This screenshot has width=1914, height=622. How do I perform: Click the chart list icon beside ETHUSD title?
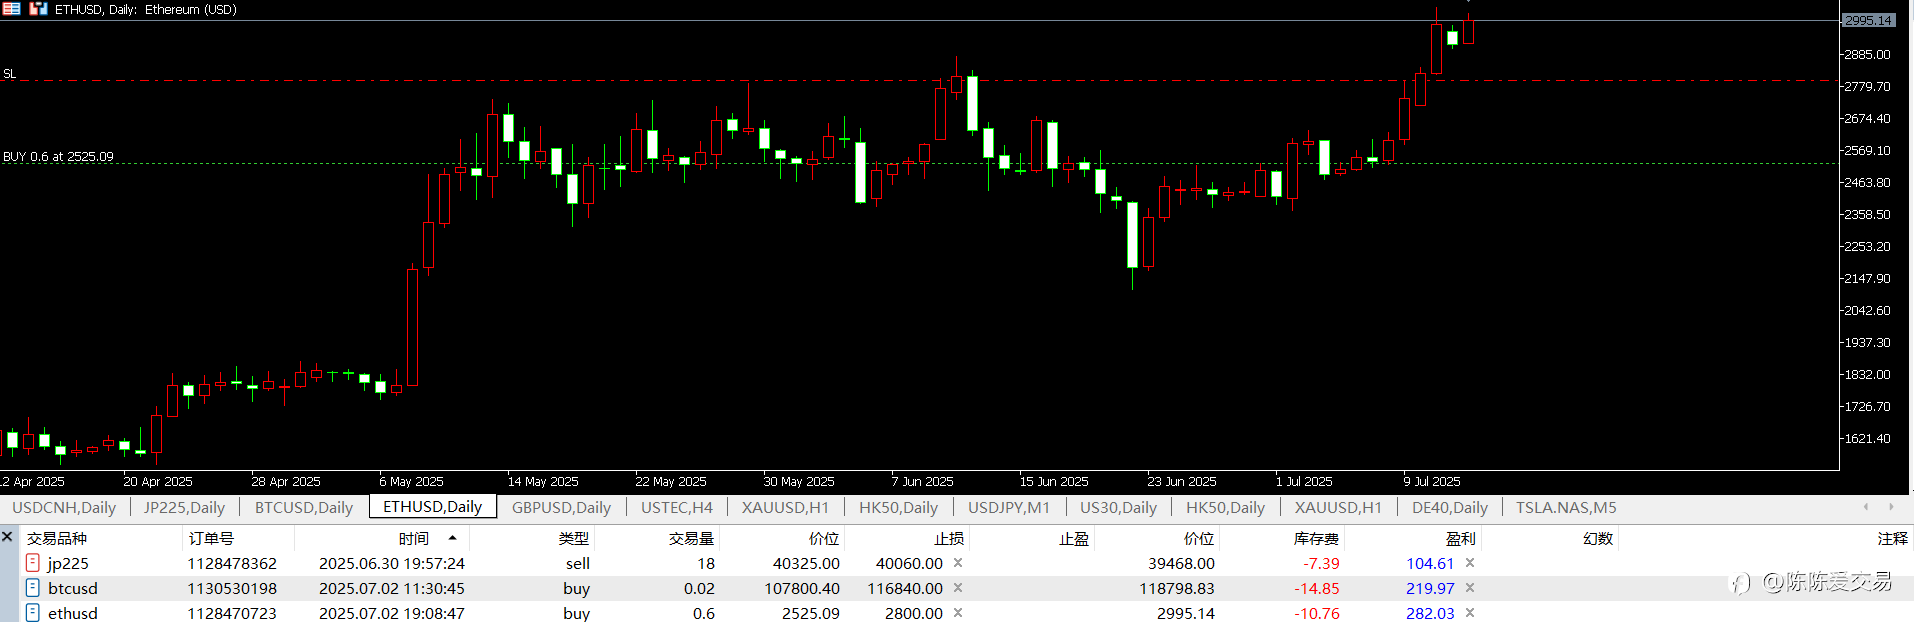11,9
